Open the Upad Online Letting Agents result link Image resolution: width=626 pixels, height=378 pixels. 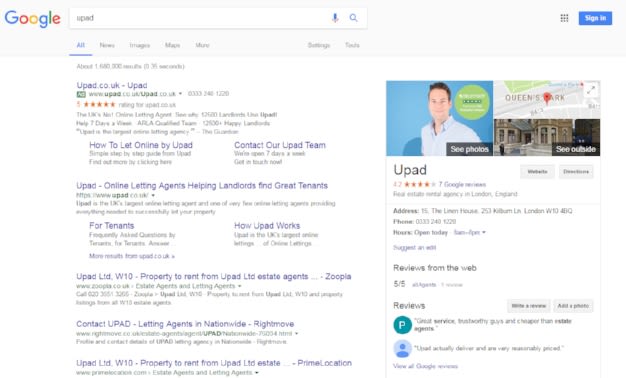click(202, 186)
